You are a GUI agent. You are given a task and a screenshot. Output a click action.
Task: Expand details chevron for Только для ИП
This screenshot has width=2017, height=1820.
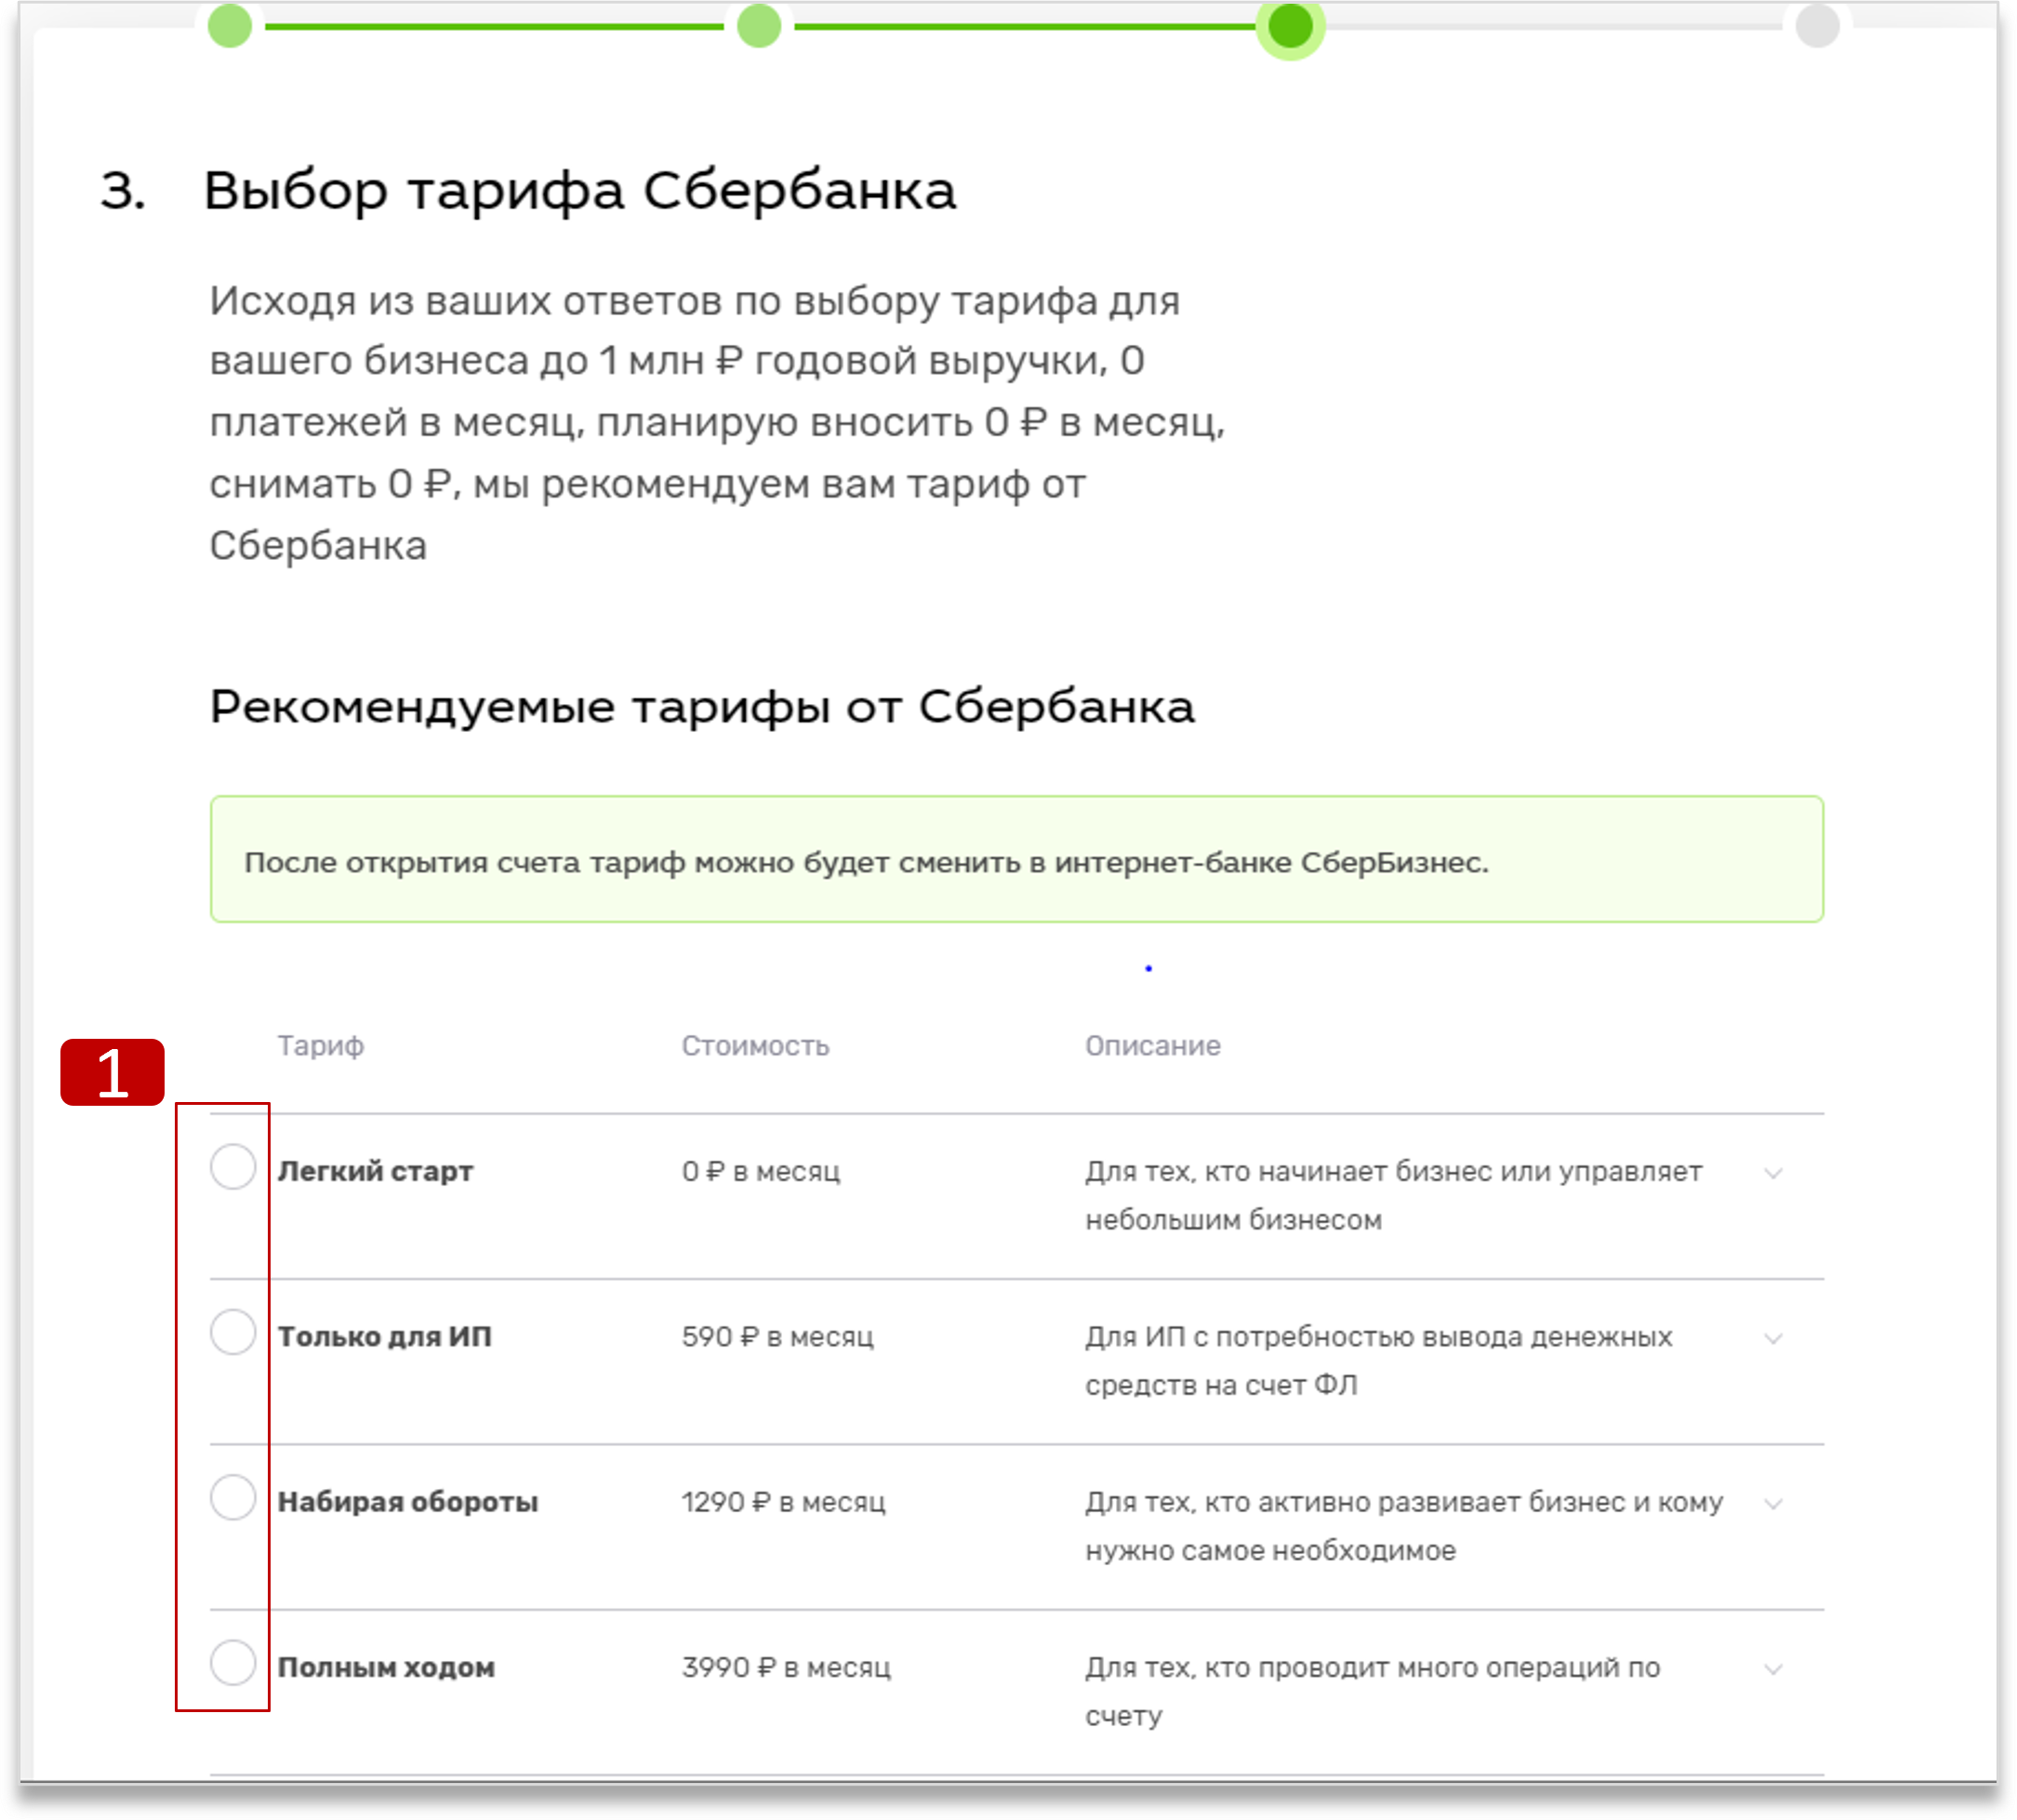1772,1338
